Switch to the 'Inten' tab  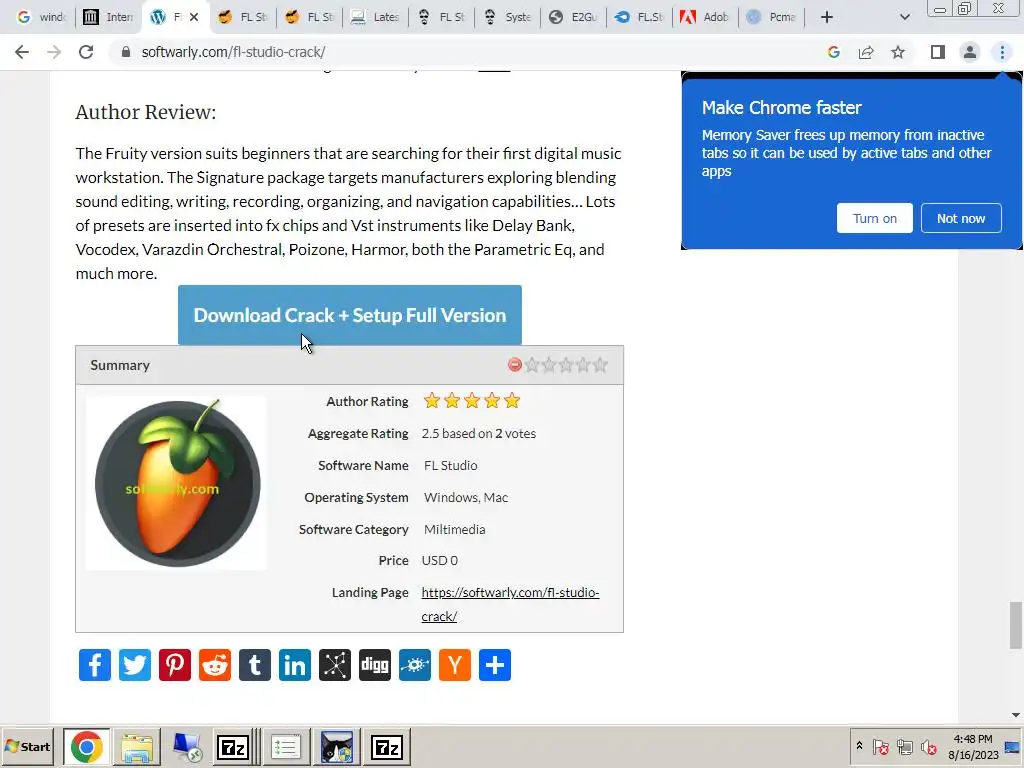coord(108,17)
